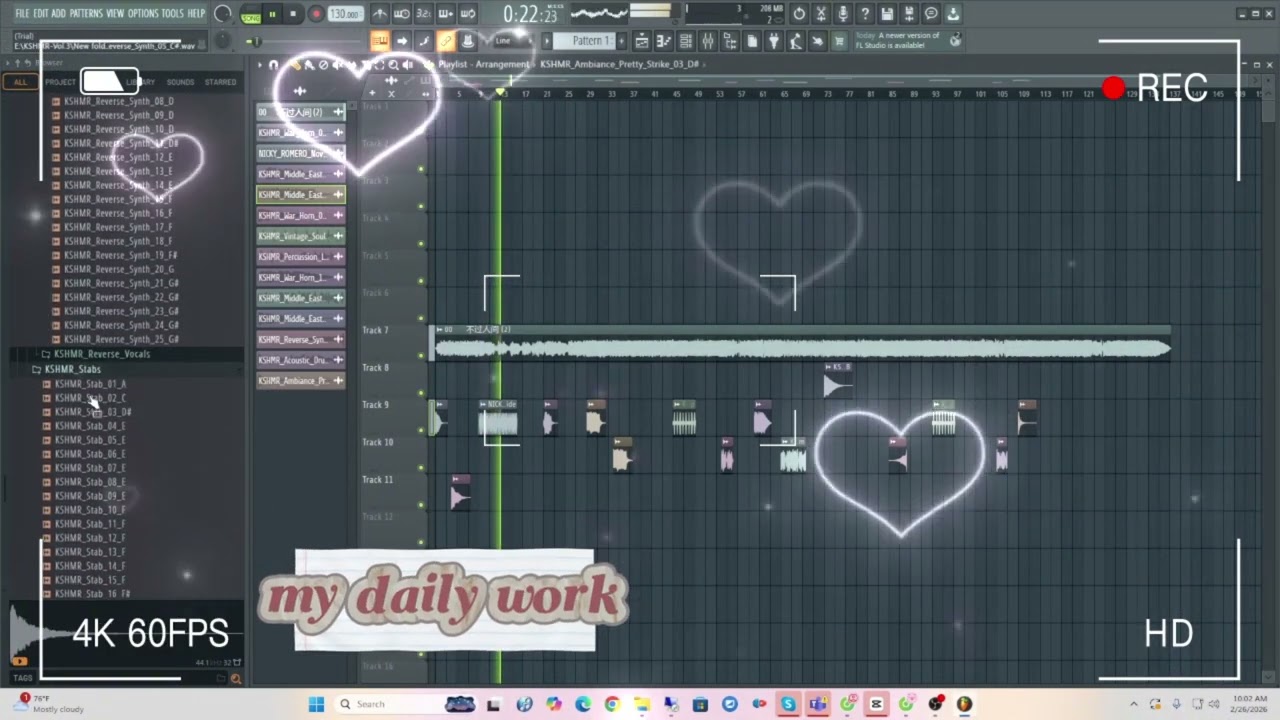Toggle the link-to-controller icon
The width and height of the screenshot is (1280, 720).
point(445,41)
